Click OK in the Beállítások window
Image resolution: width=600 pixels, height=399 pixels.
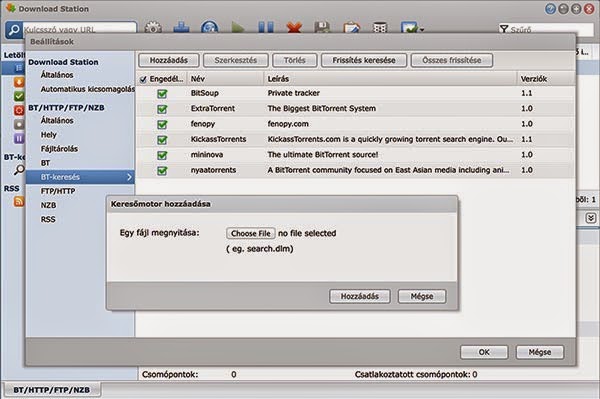(x=484, y=352)
